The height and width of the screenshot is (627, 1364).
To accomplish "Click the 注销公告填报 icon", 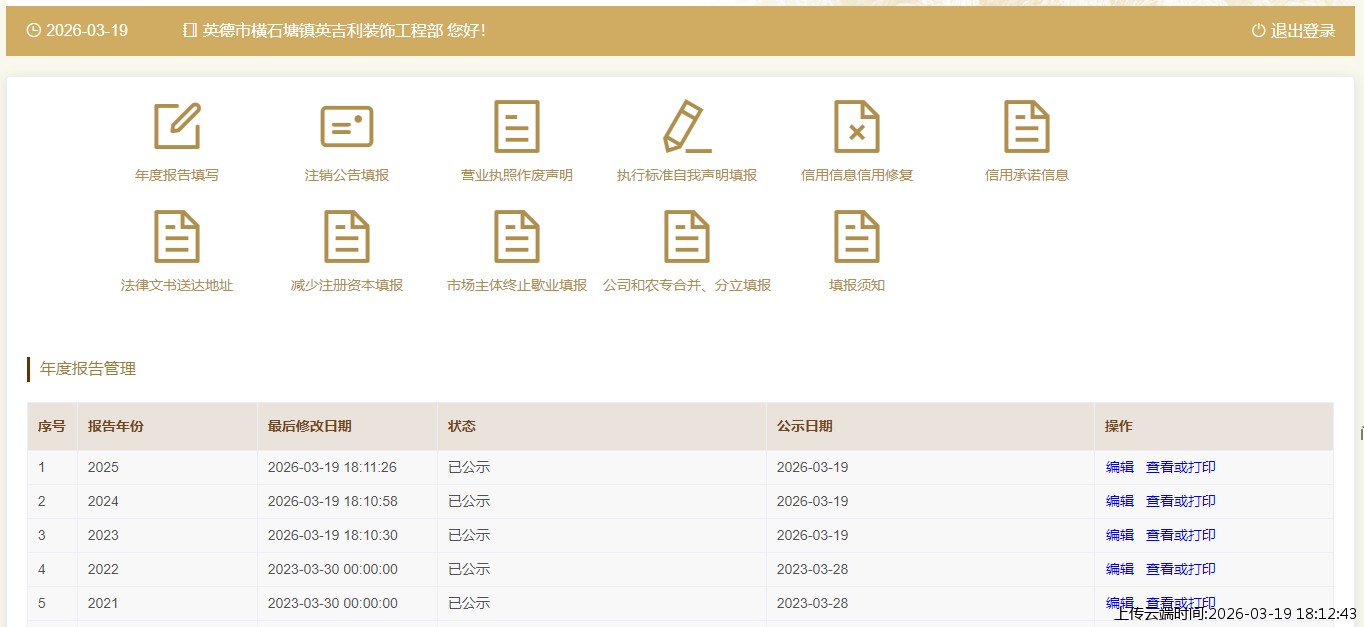I will pos(347,127).
